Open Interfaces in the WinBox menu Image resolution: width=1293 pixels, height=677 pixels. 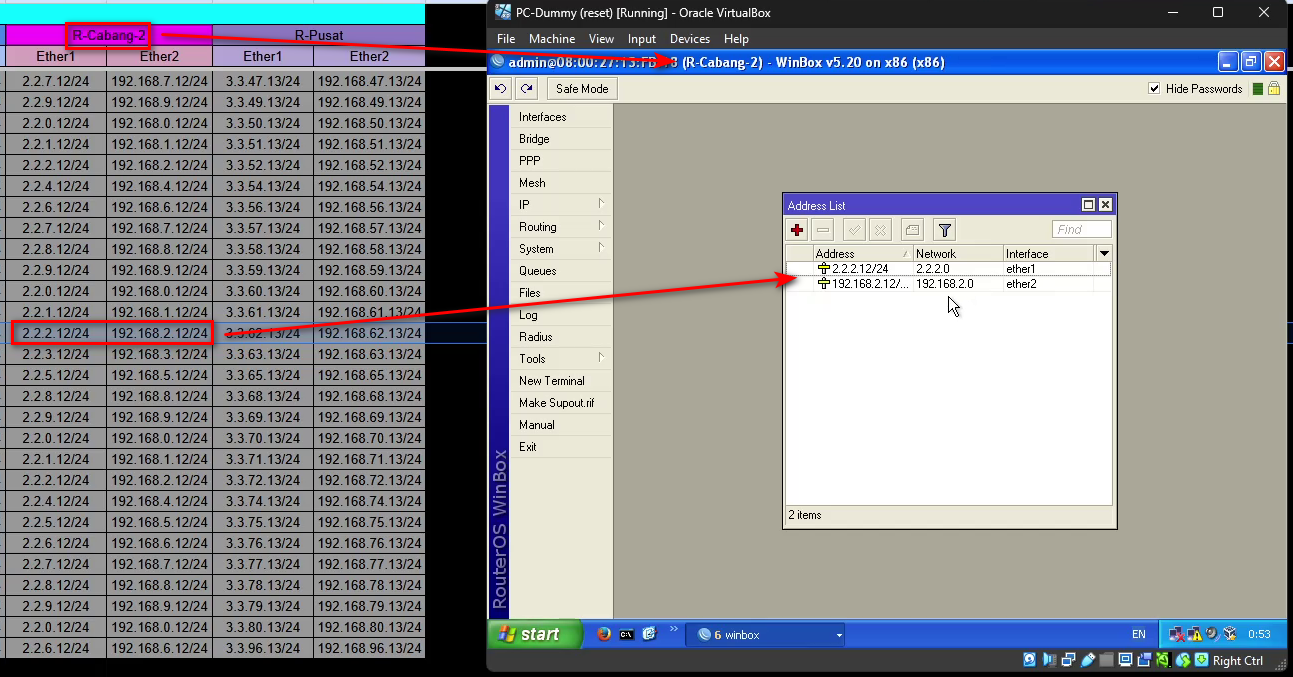tap(561, 117)
